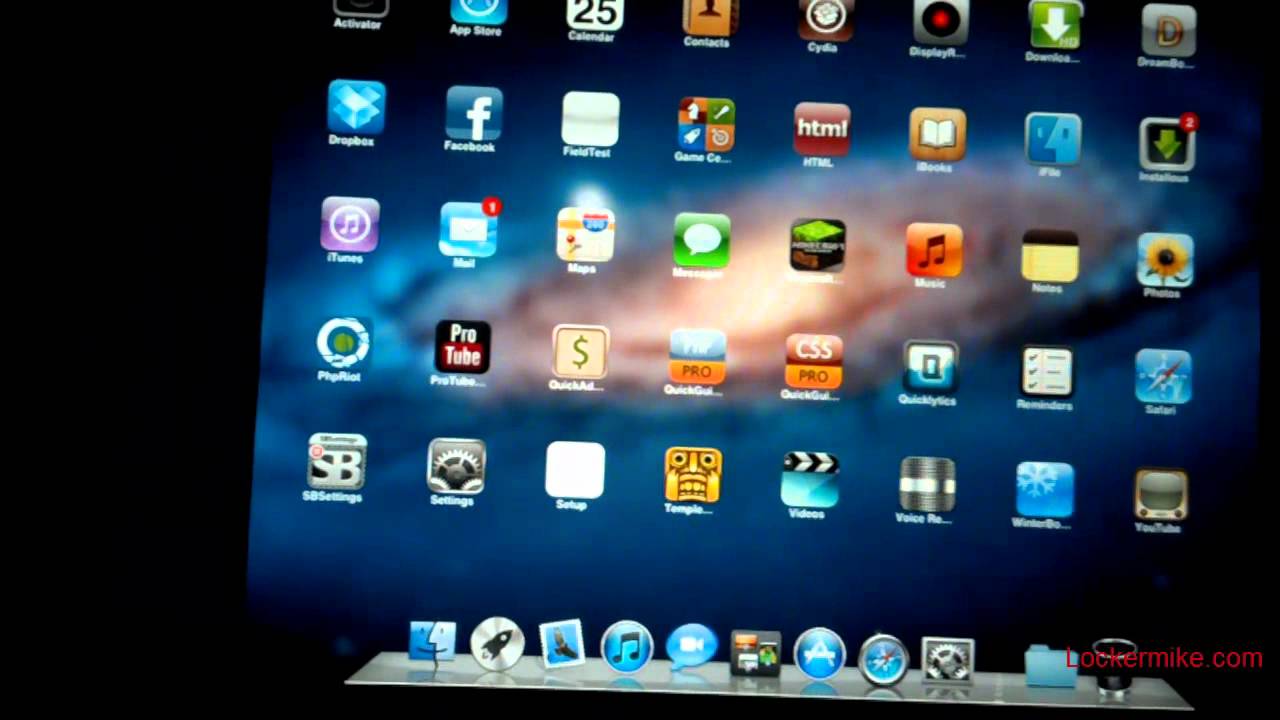Open iBooks
1280x720 pixels.
click(x=937, y=134)
